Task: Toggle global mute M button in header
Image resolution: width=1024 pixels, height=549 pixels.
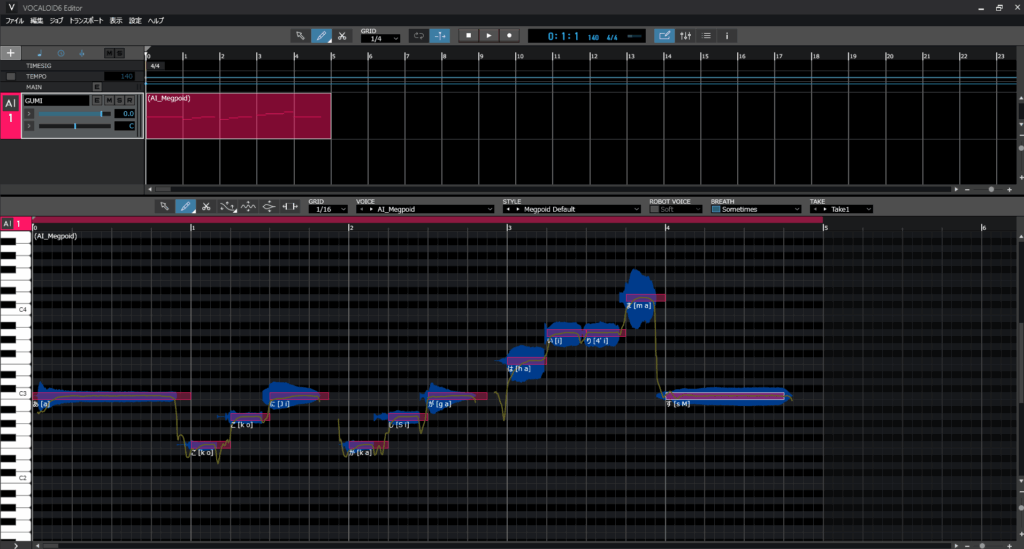Action: click(x=109, y=53)
